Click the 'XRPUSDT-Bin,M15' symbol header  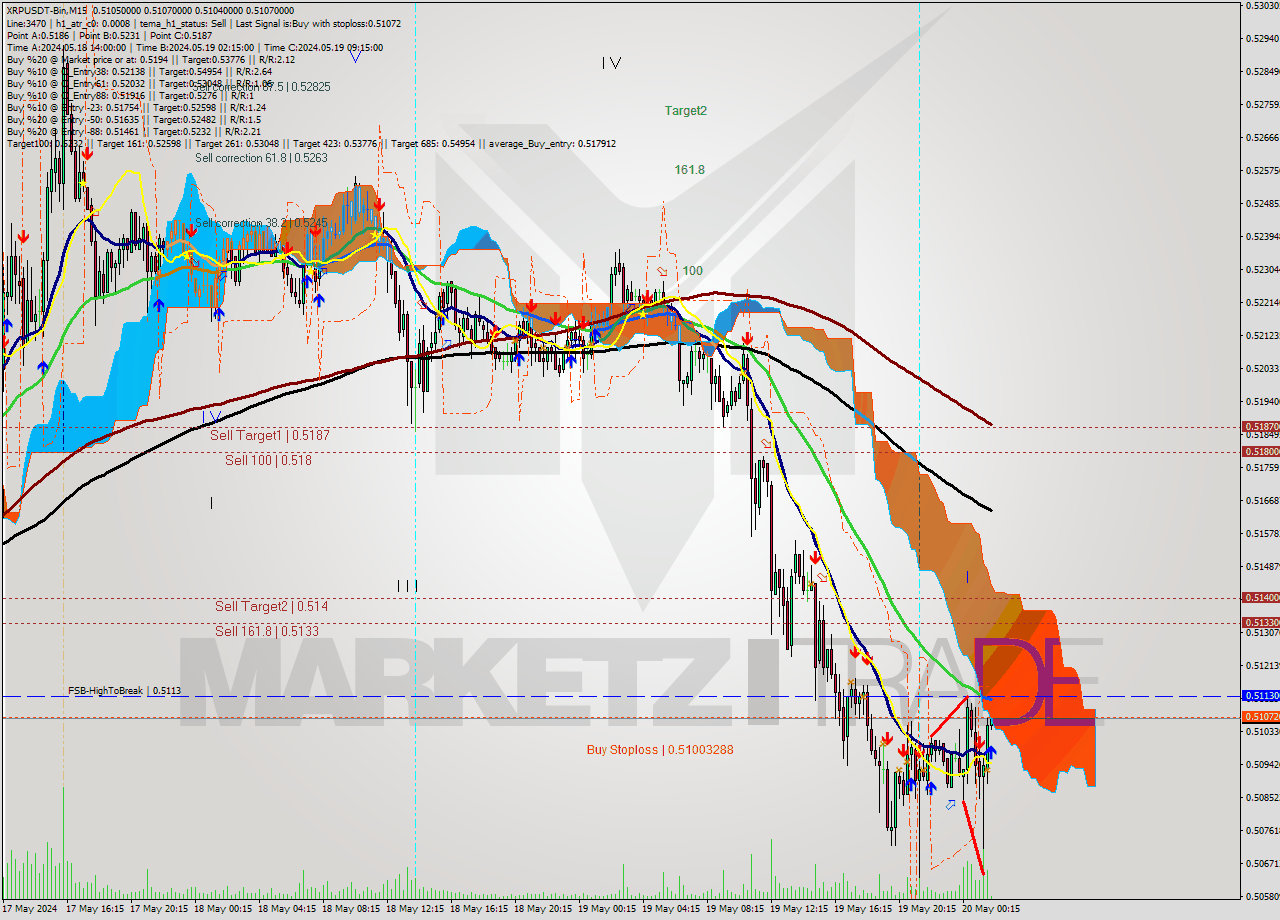click(48, 9)
